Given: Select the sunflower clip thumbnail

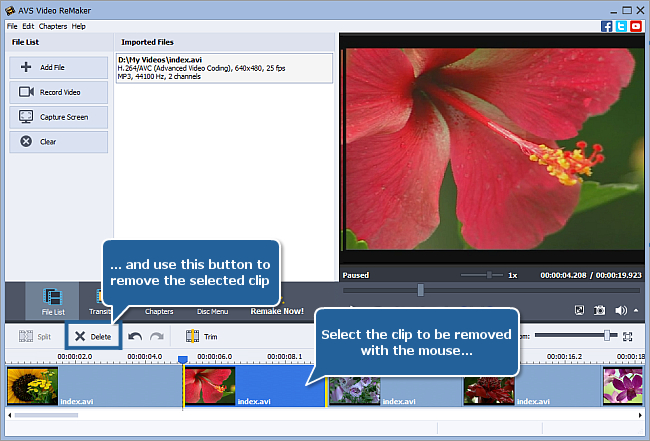Looking at the screenshot, I should click(32, 386).
